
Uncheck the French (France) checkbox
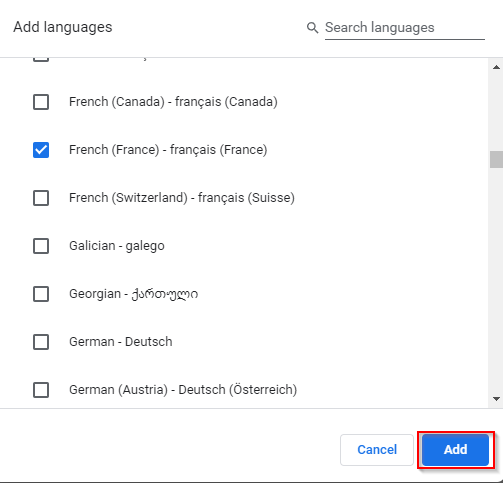click(41, 150)
